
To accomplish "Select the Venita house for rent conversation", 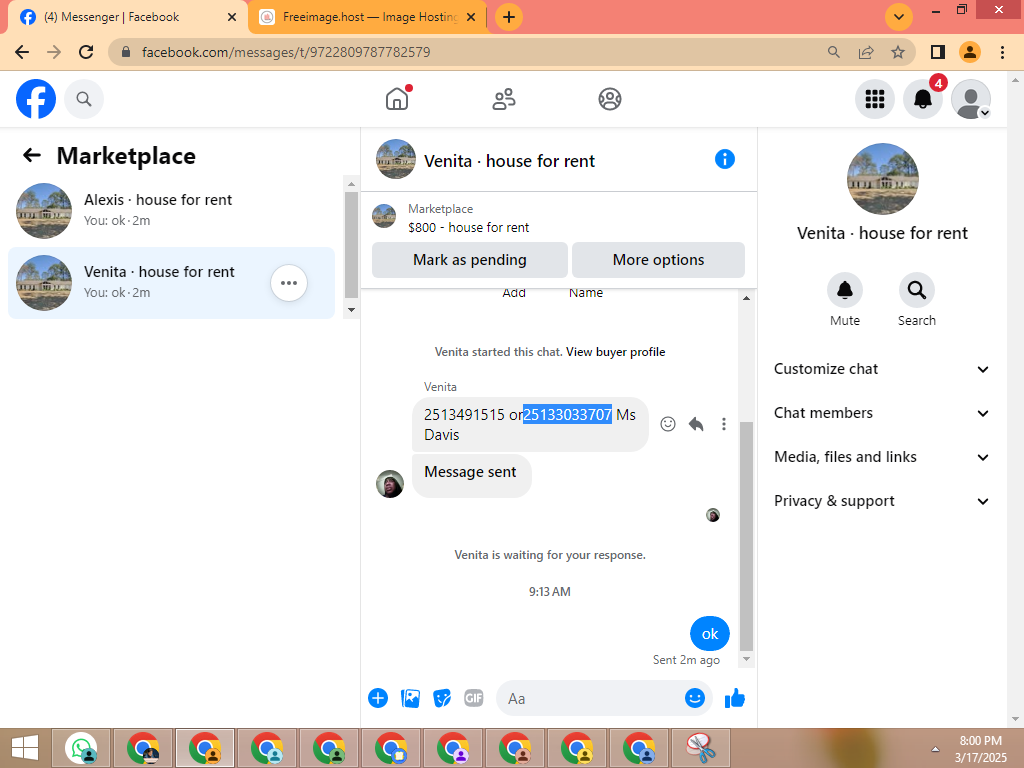I will (x=171, y=283).
